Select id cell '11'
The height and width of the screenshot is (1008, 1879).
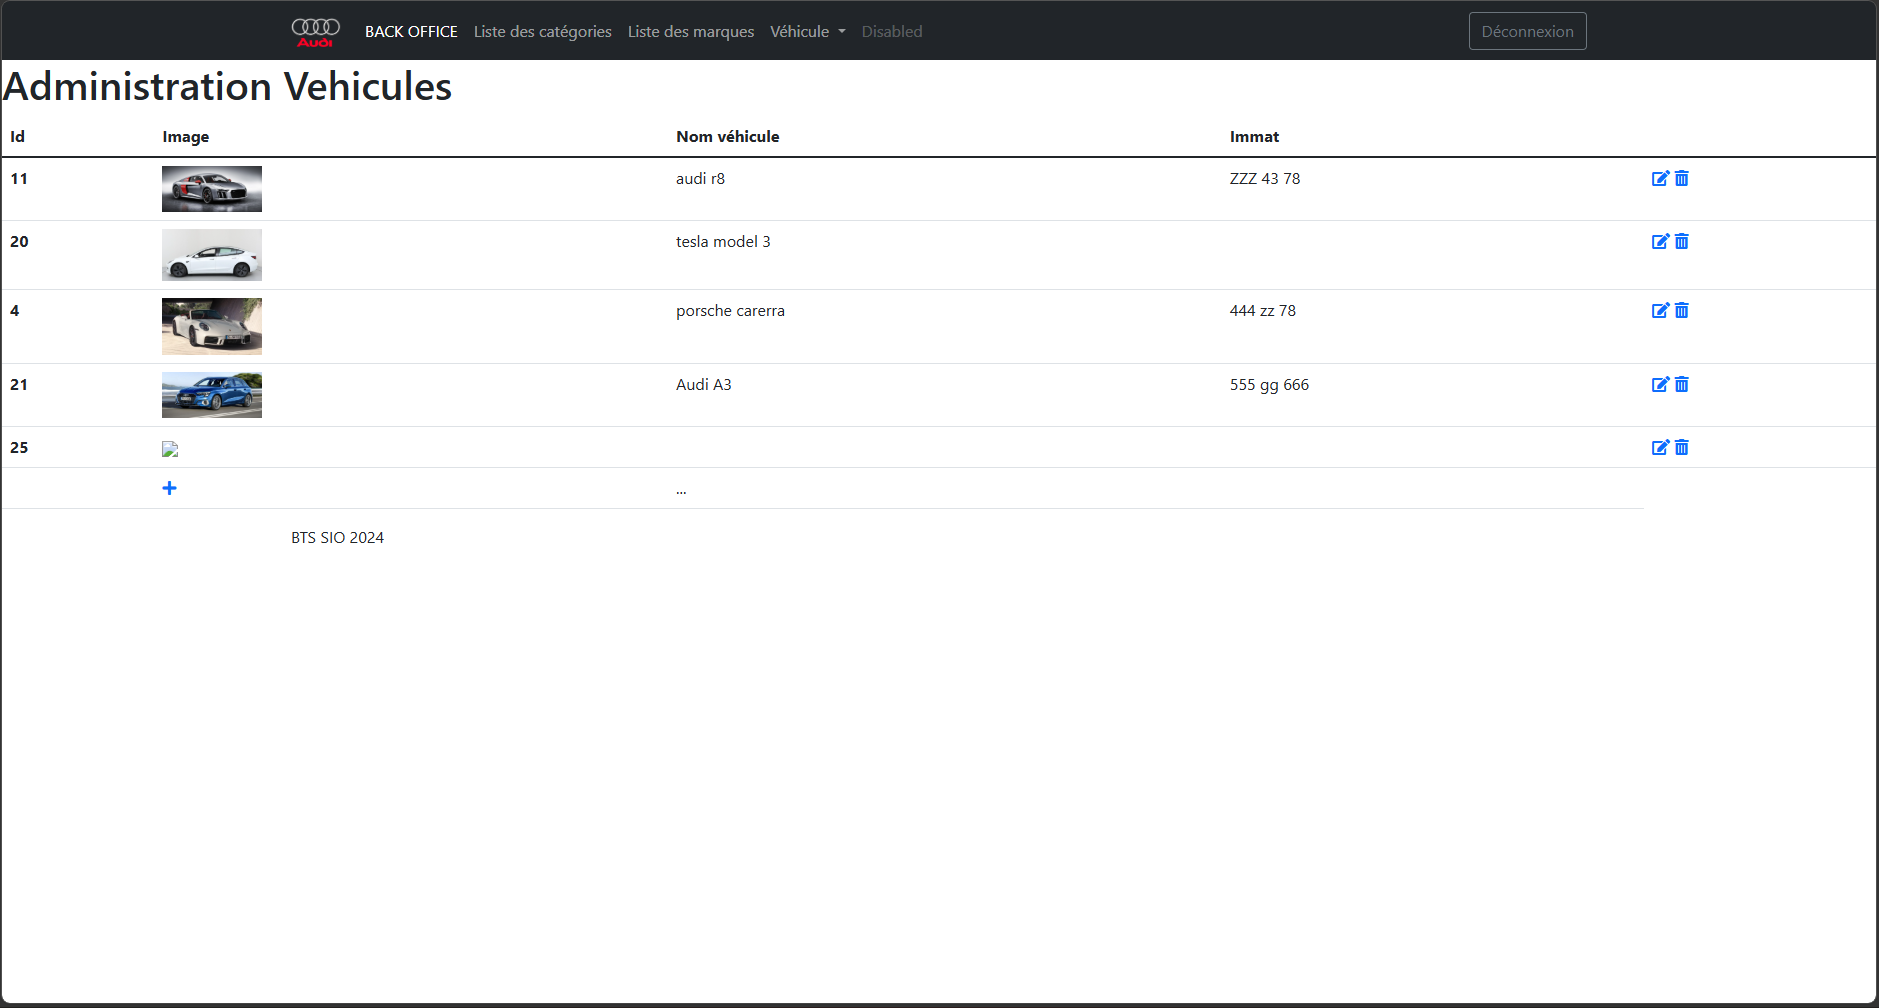pyautogui.click(x=19, y=179)
